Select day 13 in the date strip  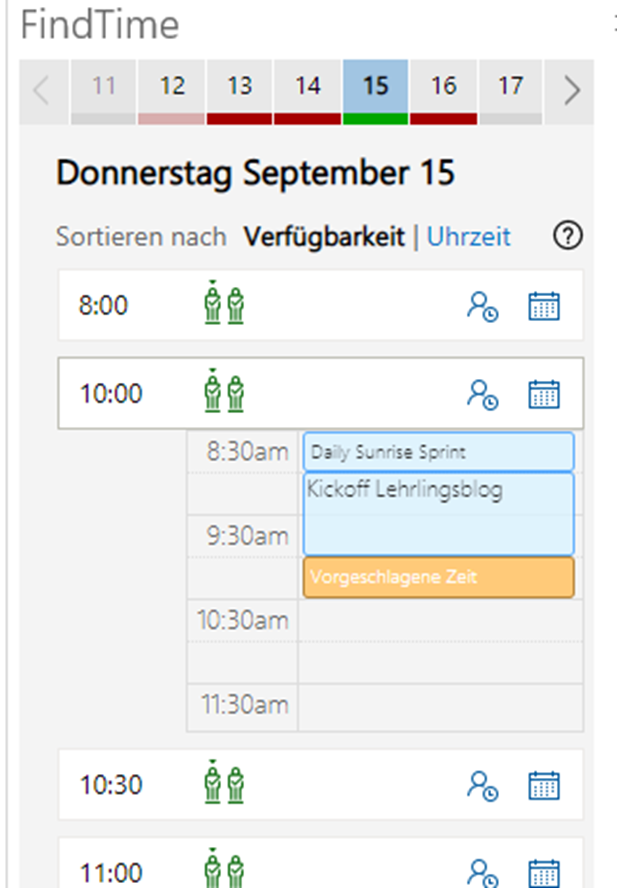240,91
